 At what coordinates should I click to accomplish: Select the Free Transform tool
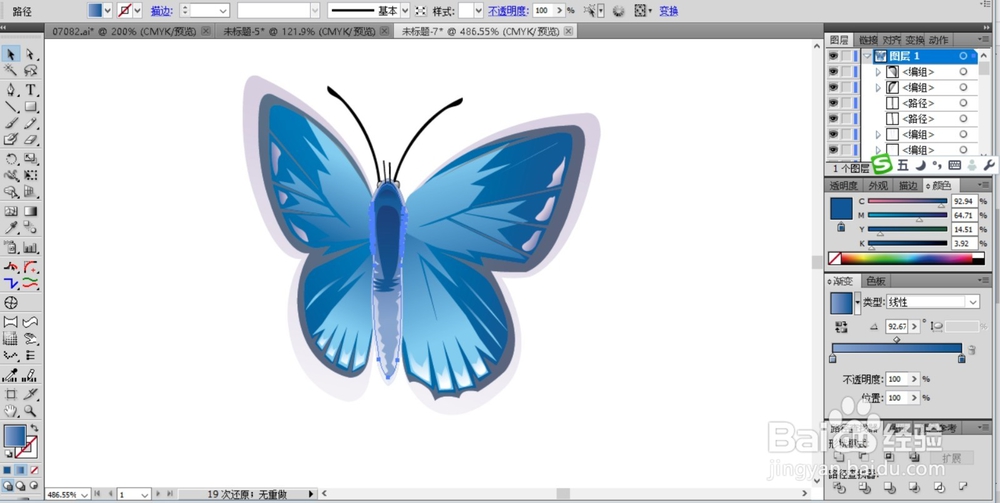[30, 175]
